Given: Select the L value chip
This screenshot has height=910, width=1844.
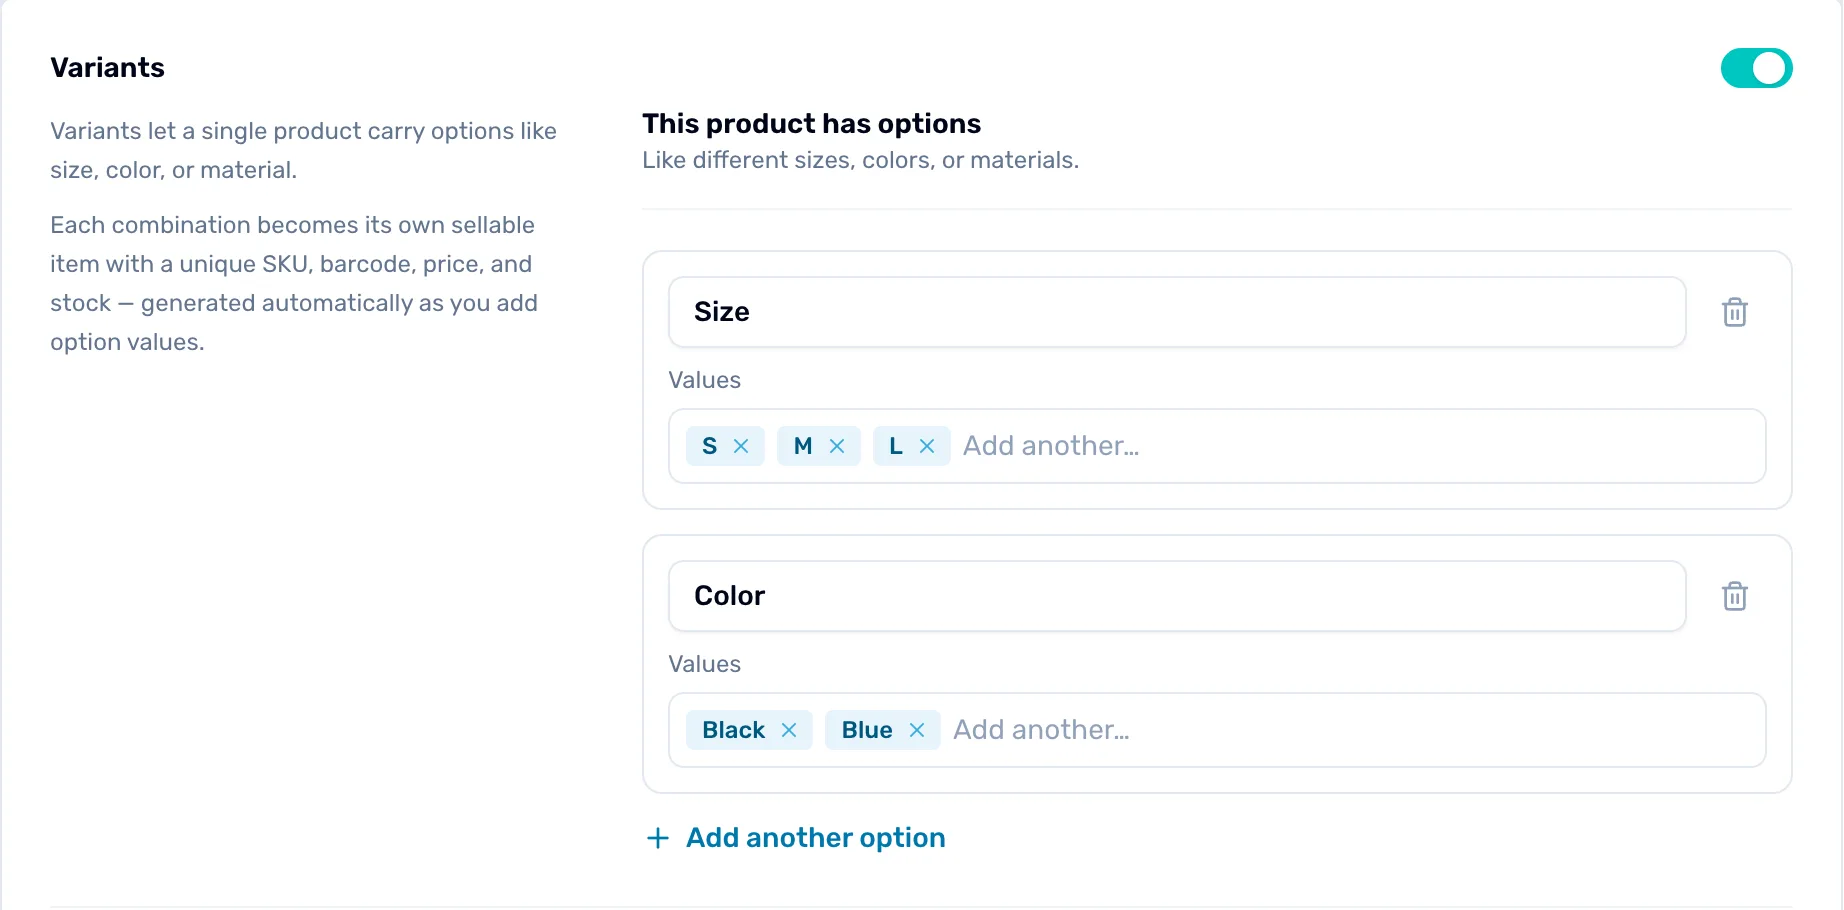Looking at the screenshot, I should point(912,446).
